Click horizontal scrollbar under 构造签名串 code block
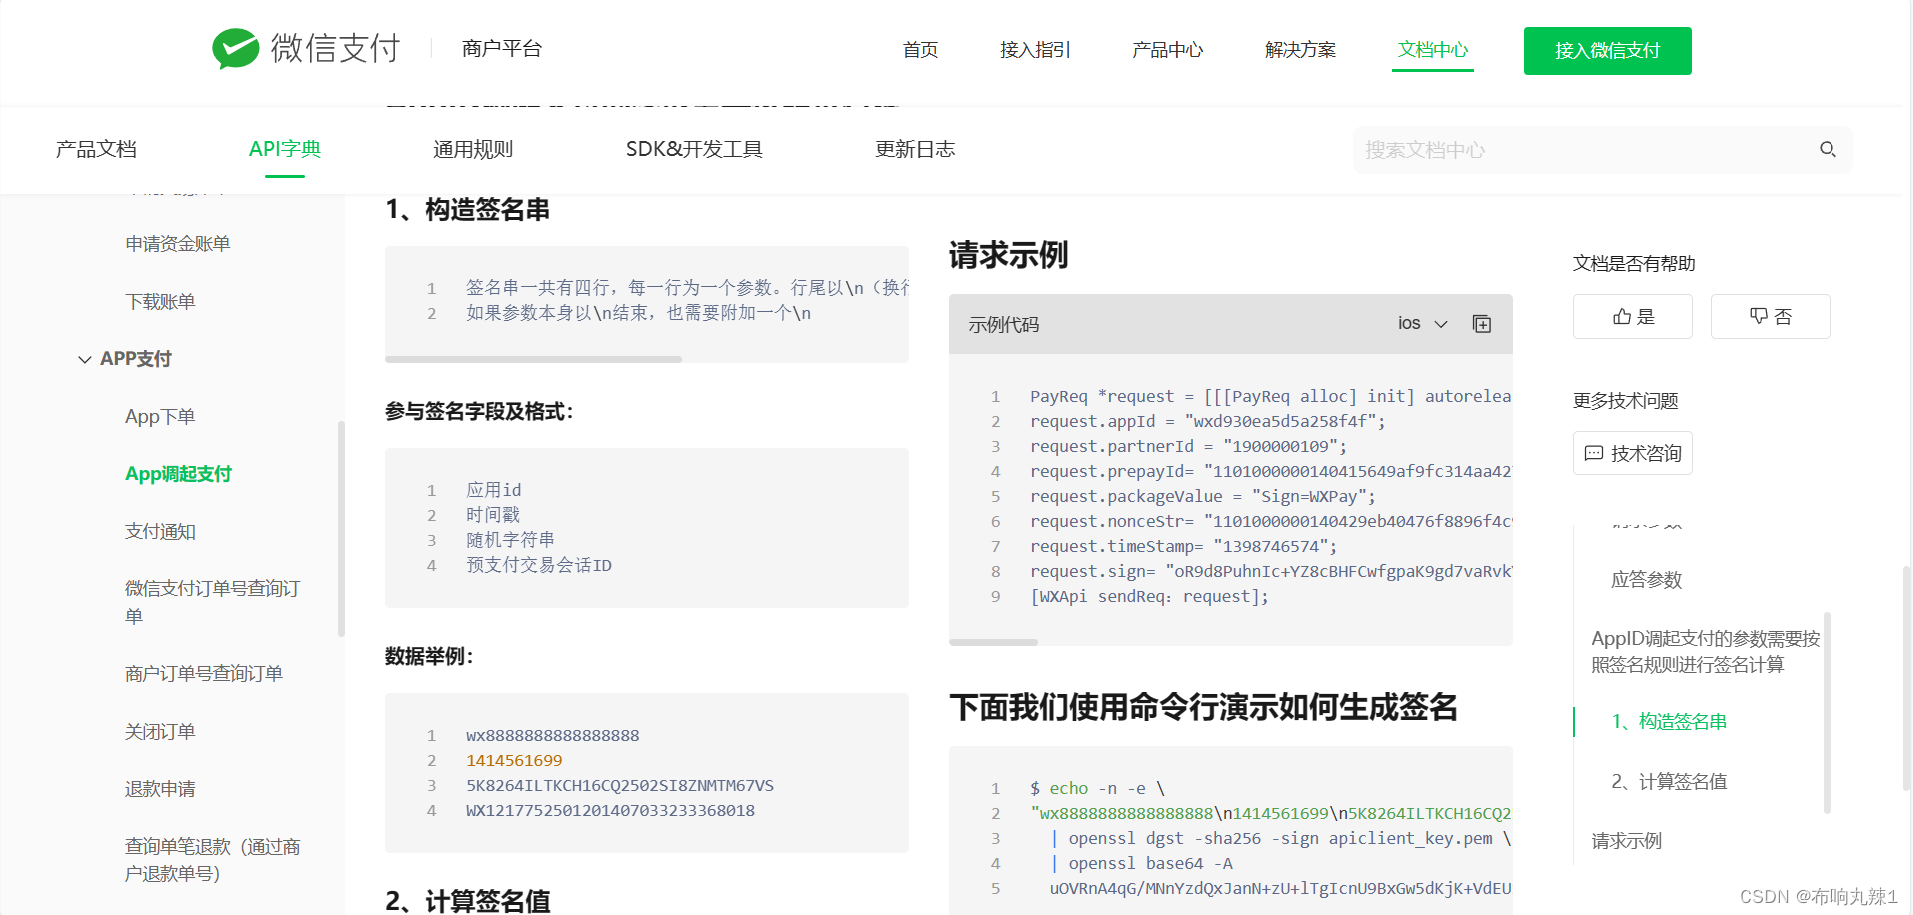 click(533, 359)
